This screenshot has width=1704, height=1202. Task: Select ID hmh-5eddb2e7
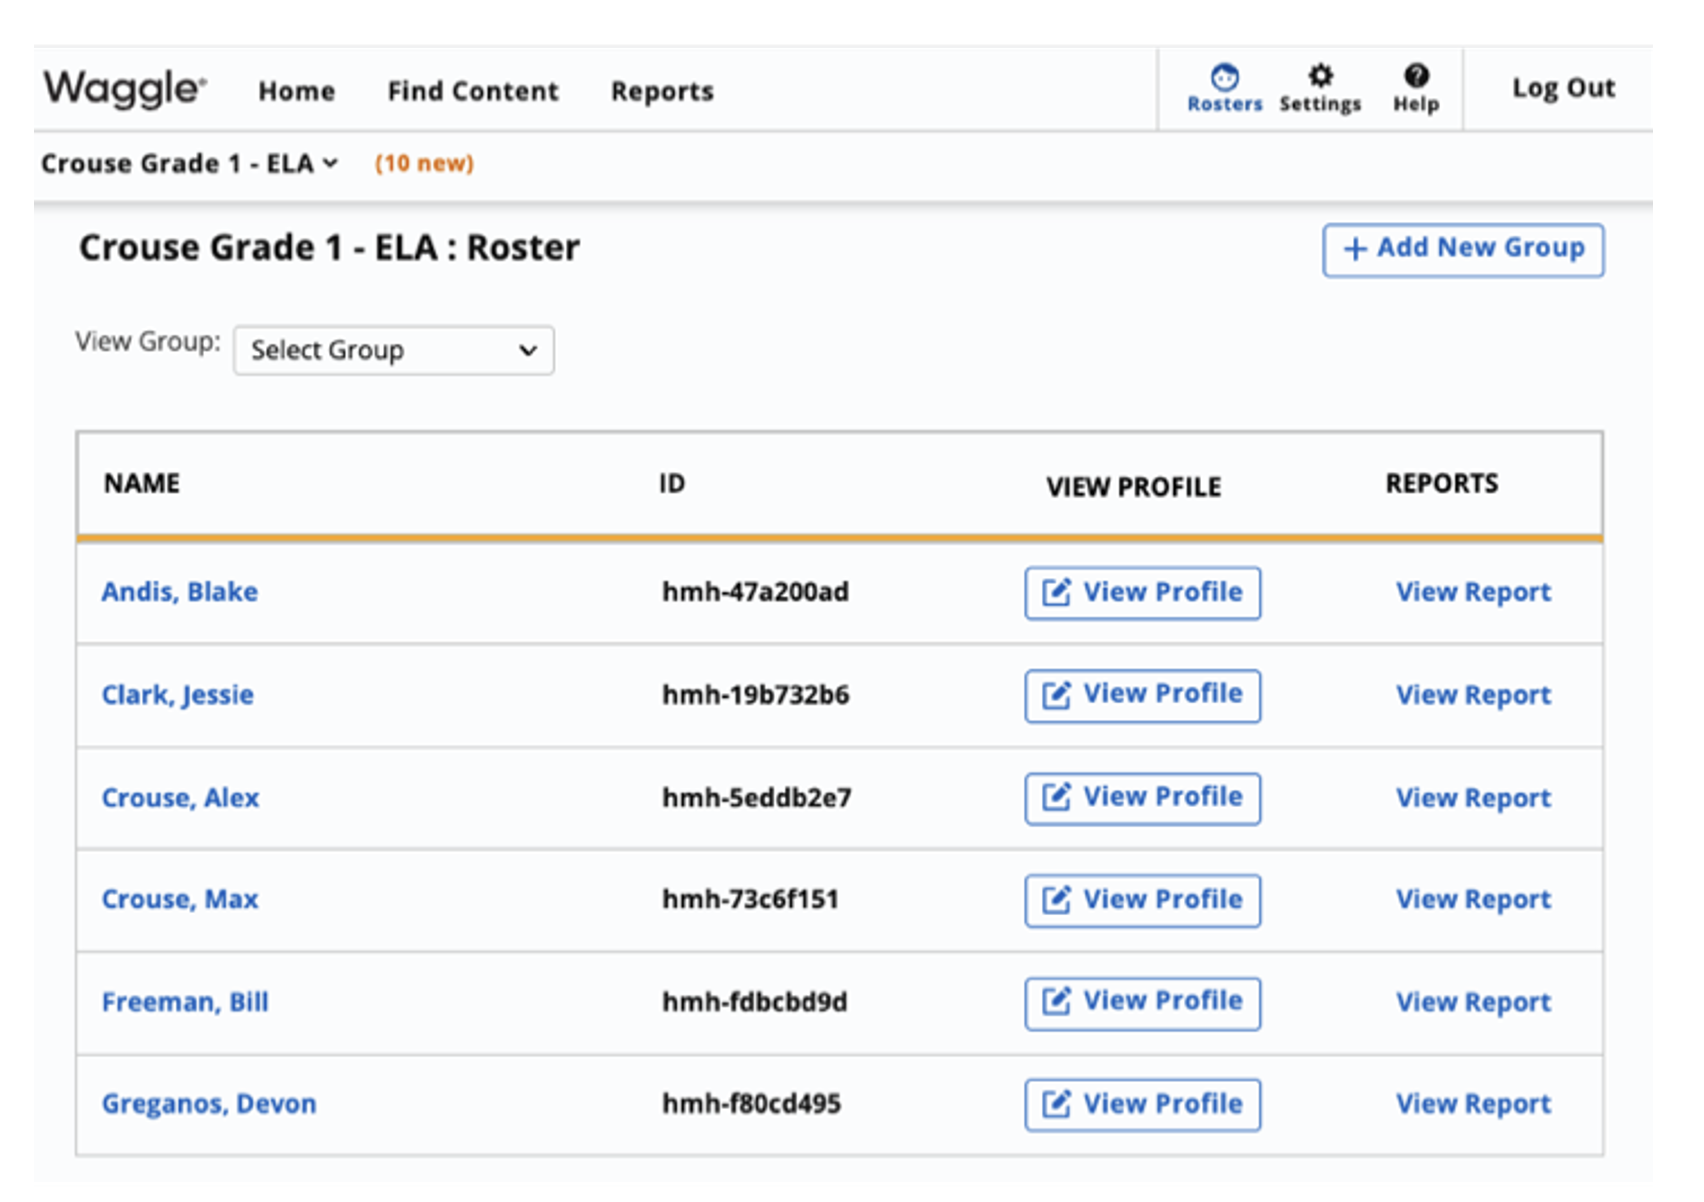757,798
